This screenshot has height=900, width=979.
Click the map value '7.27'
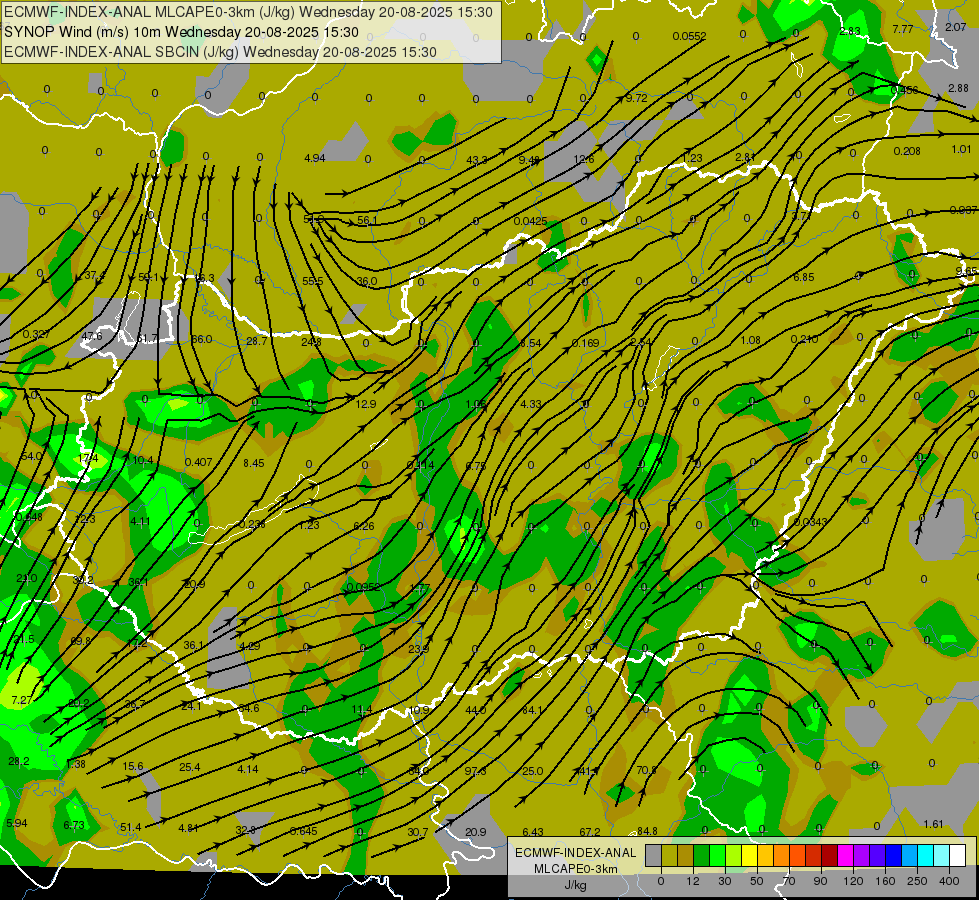(21, 700)
